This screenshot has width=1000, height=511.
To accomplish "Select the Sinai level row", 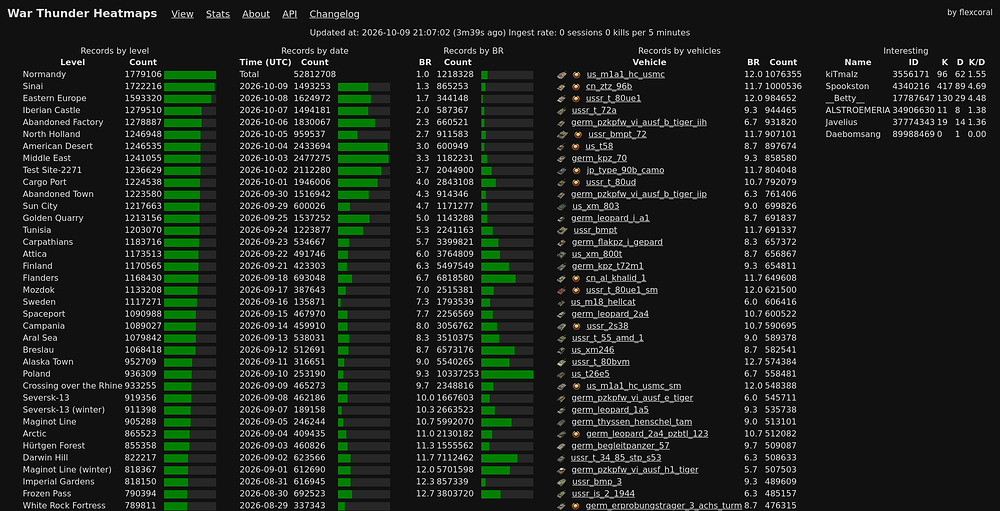I will click(119, 87).
